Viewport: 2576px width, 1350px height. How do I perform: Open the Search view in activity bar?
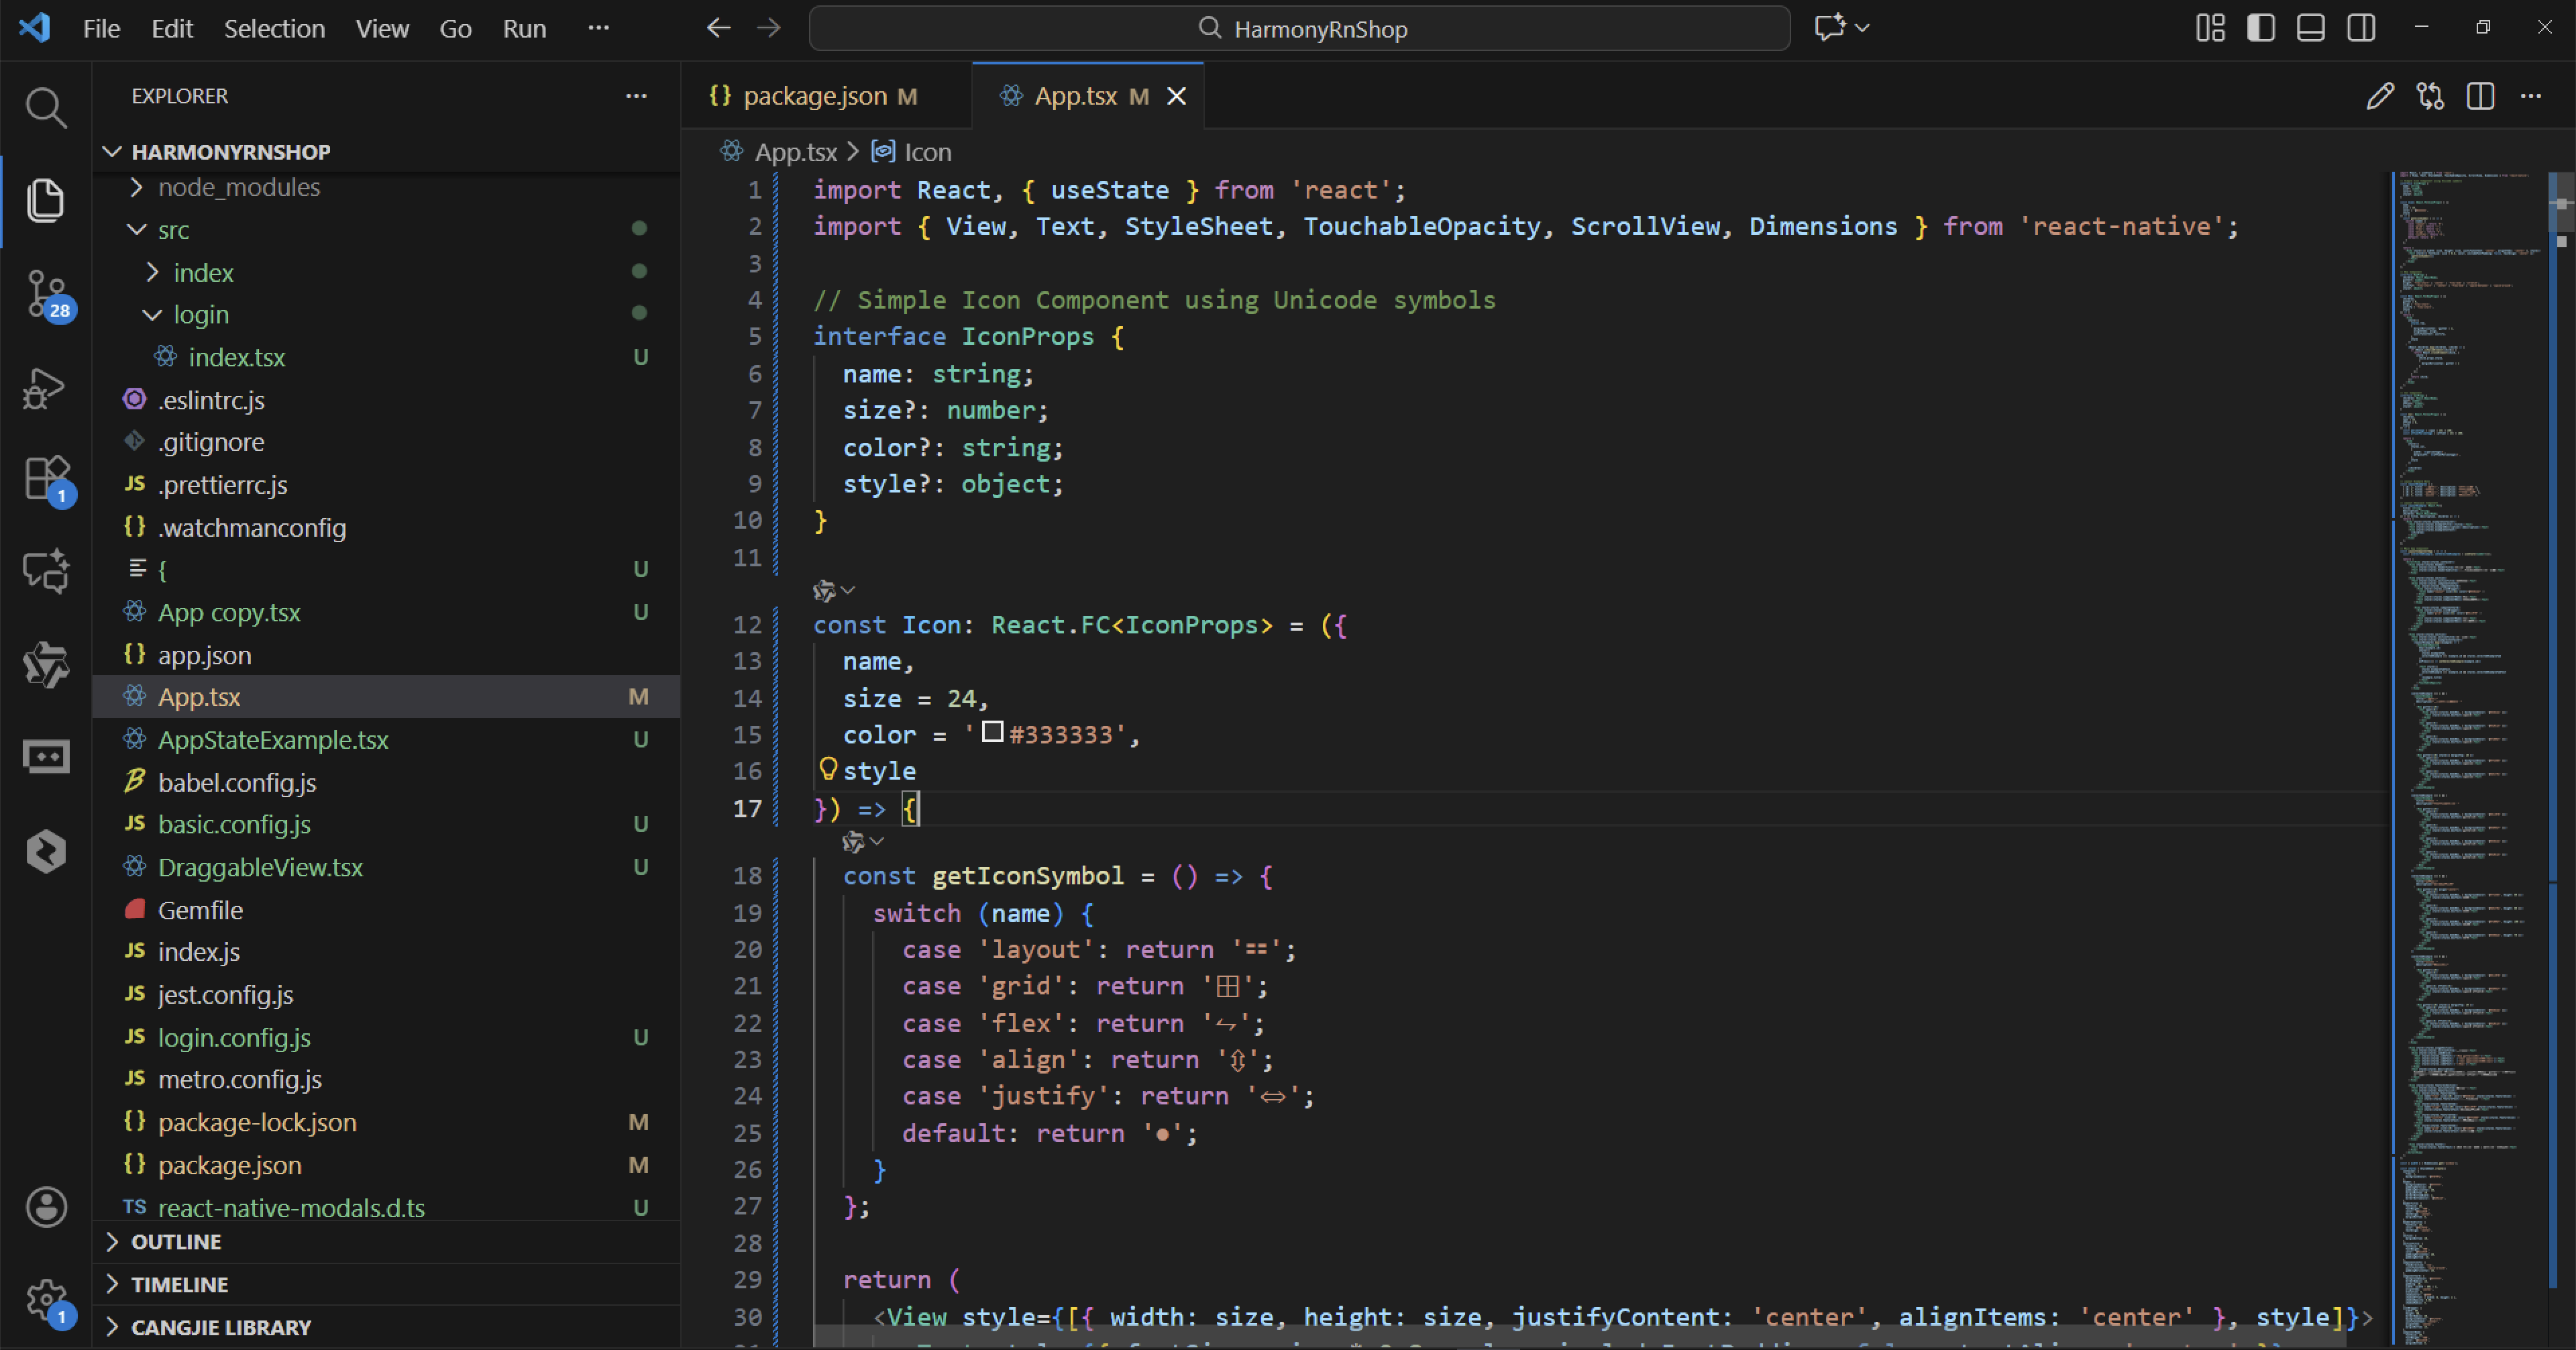(x=45, y=107)
